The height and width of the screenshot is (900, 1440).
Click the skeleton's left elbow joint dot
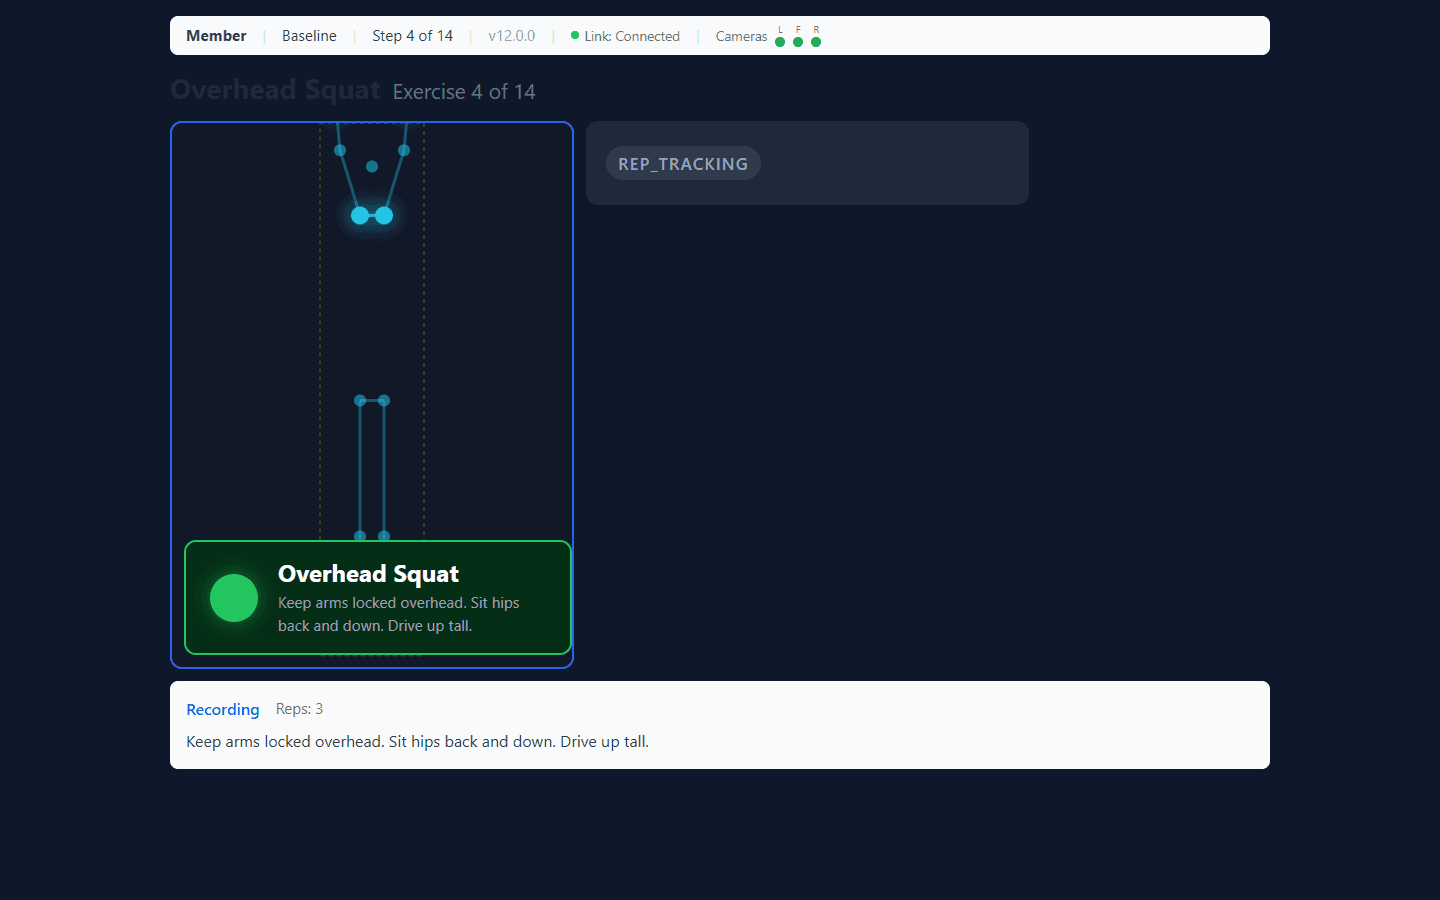340,150
